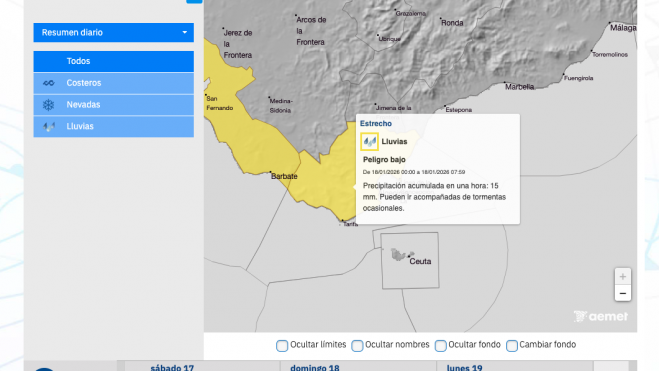This screenshot has width=659, height=371.
Task: Click the Barbate label on map
Action: pos(284,176)
